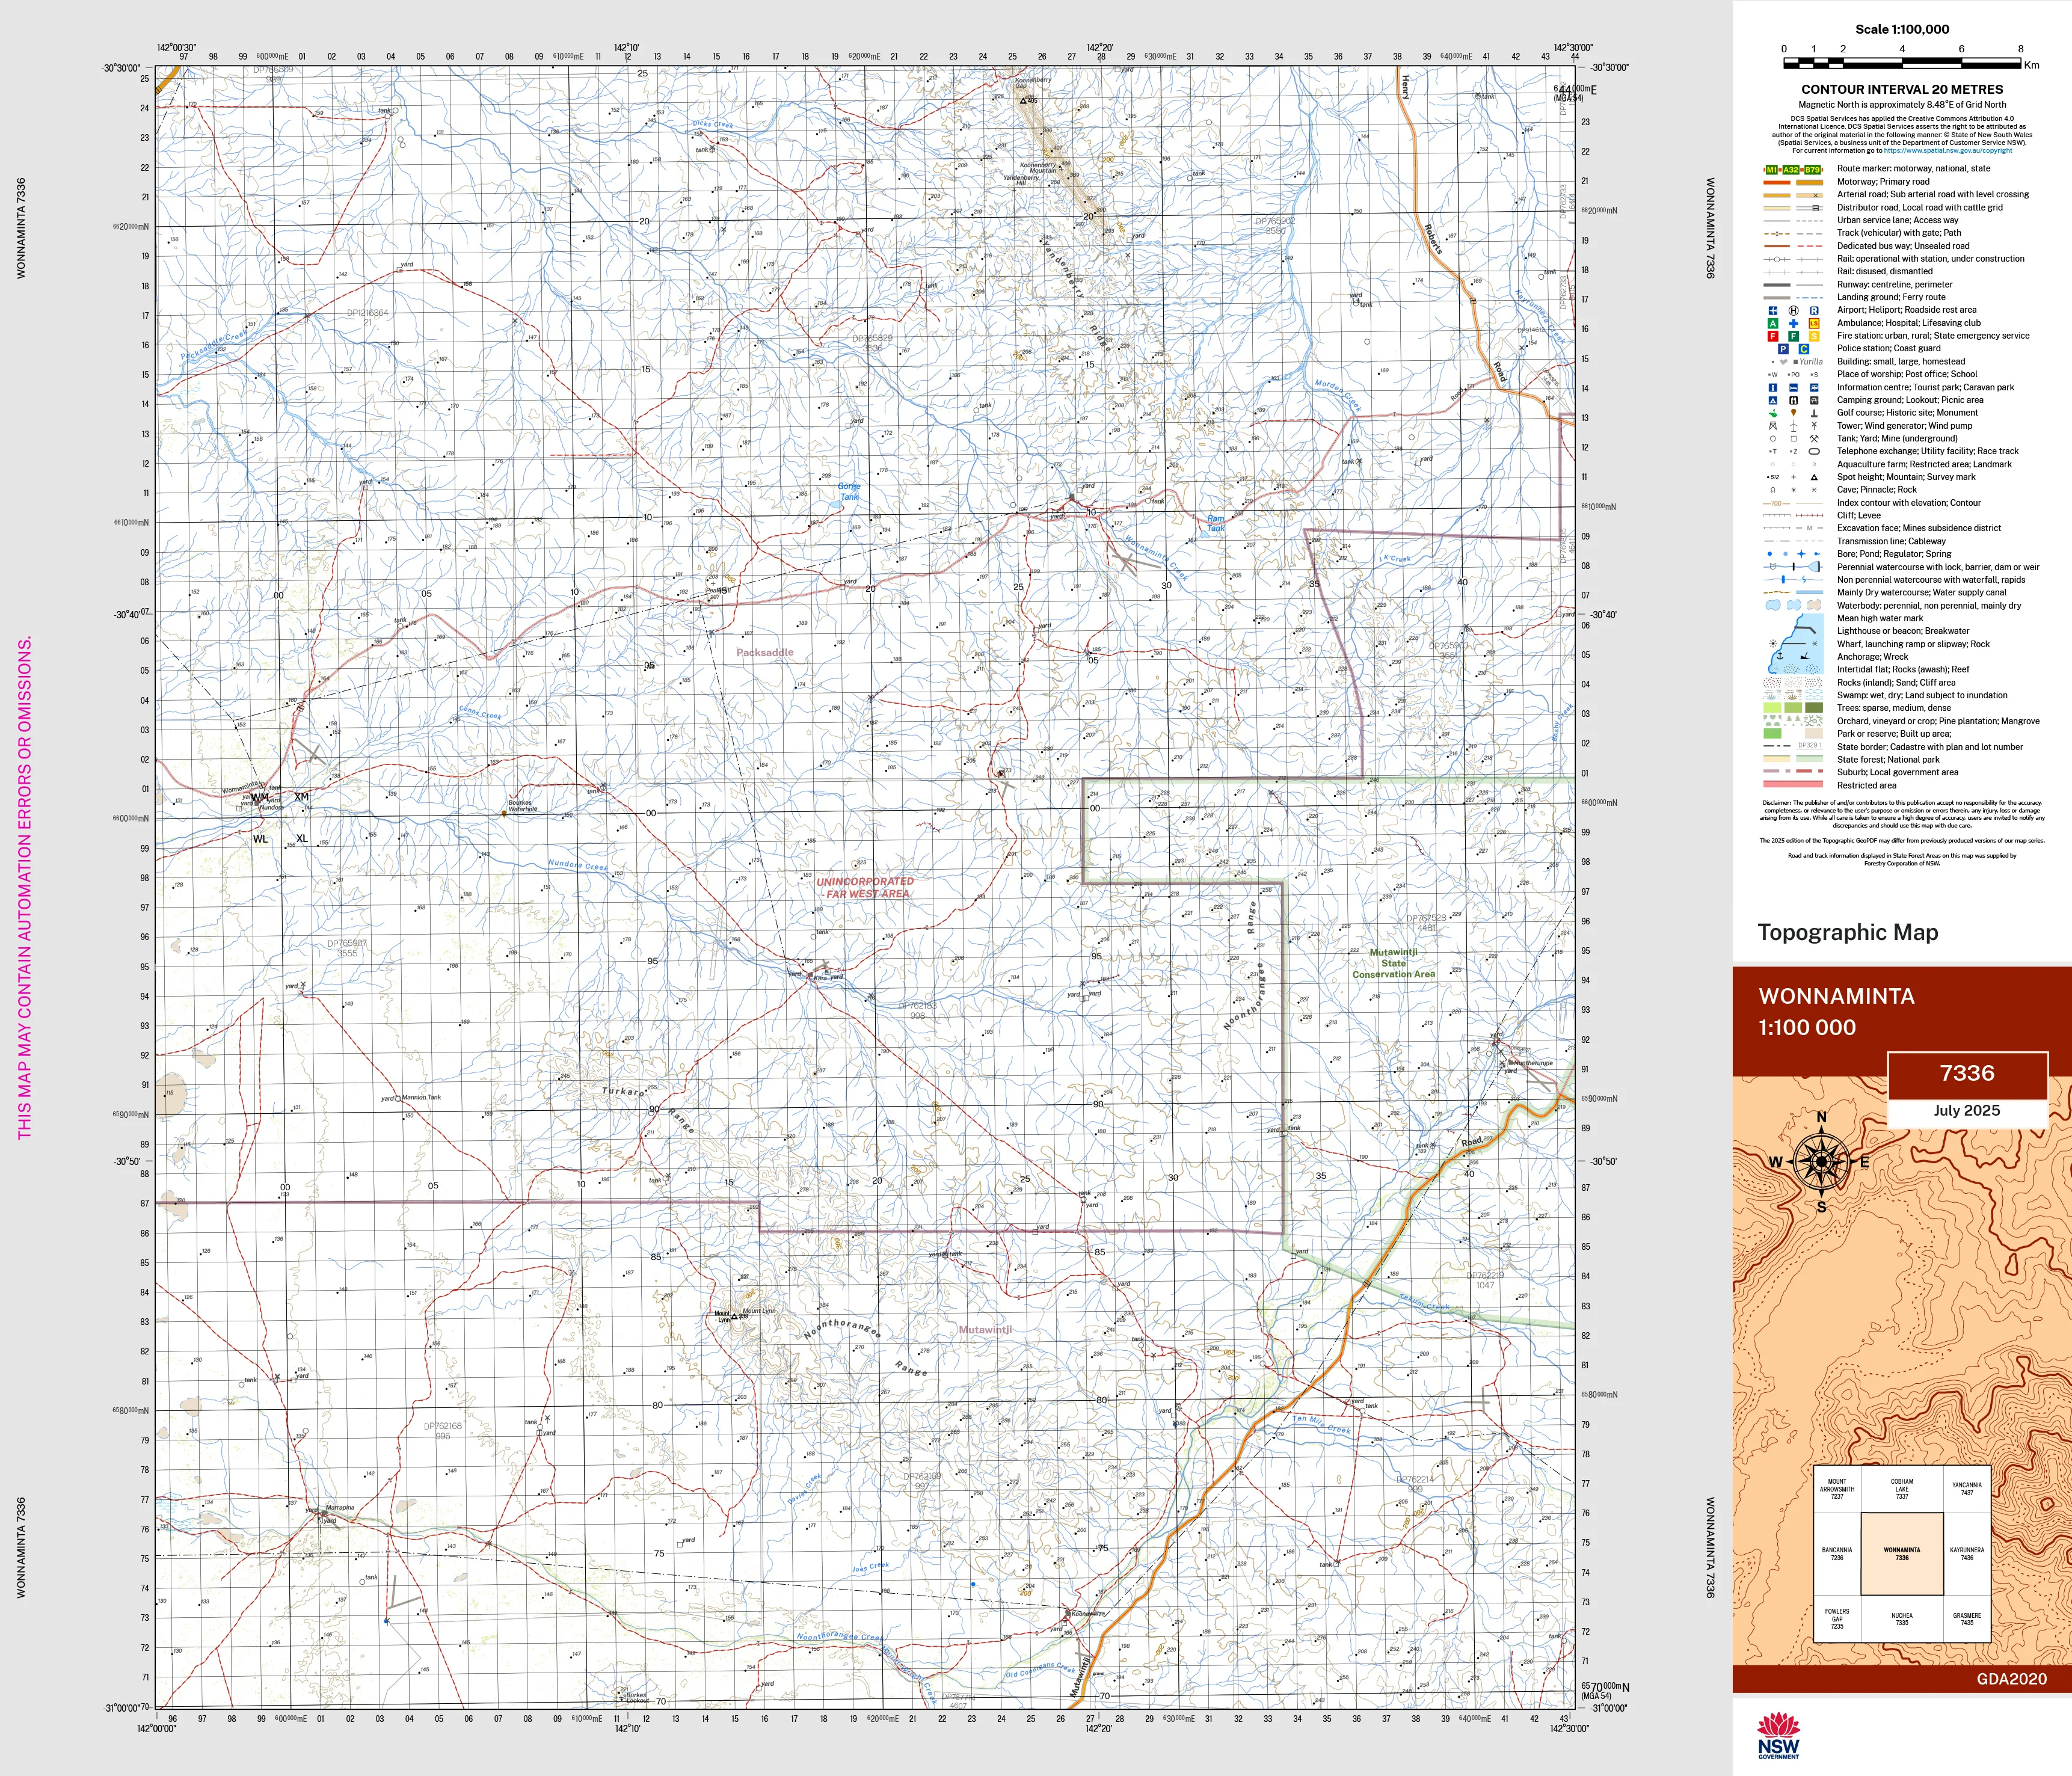Click the dense Trees dark green swatch

1814,708
